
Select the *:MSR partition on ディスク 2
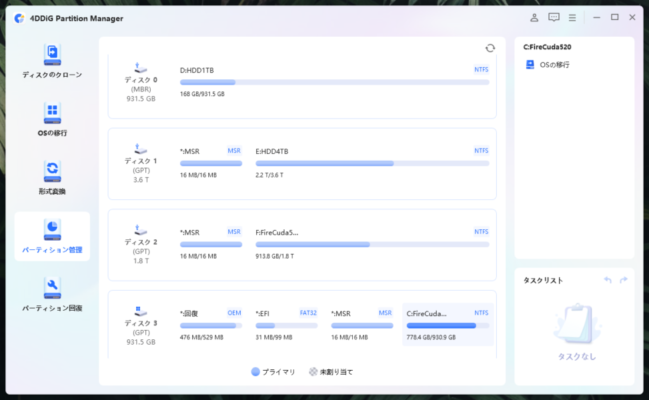point(211,244)
